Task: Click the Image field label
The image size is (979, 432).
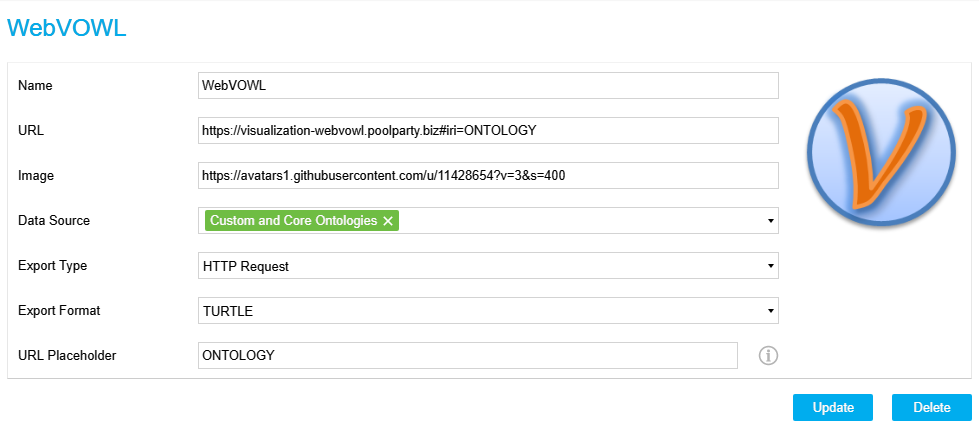Action: (36, 176)
